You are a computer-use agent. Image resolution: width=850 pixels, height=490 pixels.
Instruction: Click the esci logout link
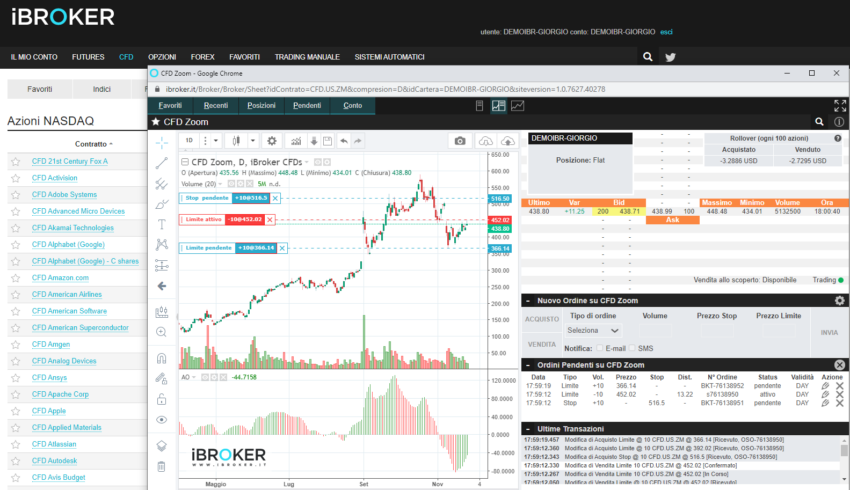tap(666, 32)
